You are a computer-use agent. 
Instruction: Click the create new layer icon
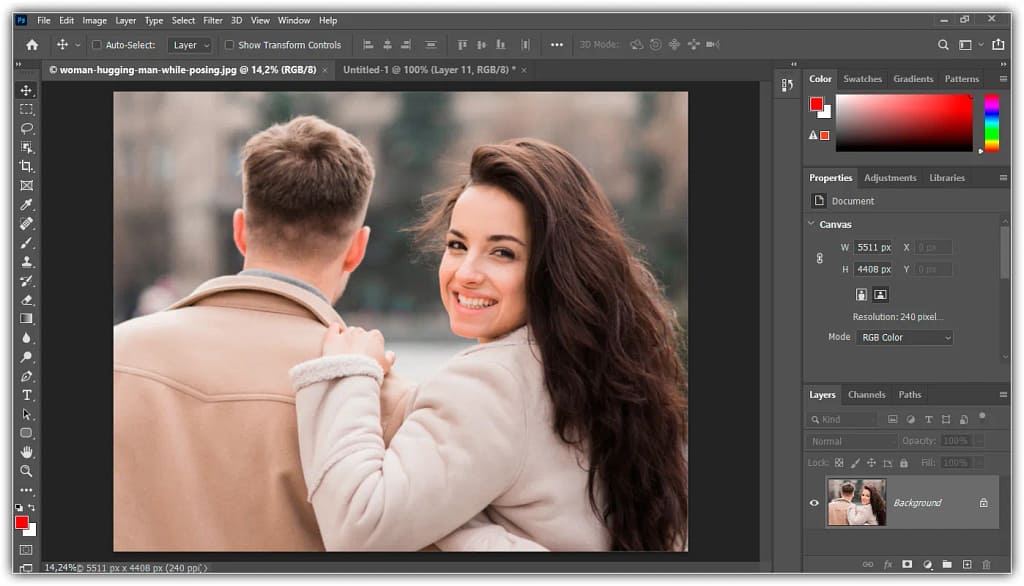967,565
